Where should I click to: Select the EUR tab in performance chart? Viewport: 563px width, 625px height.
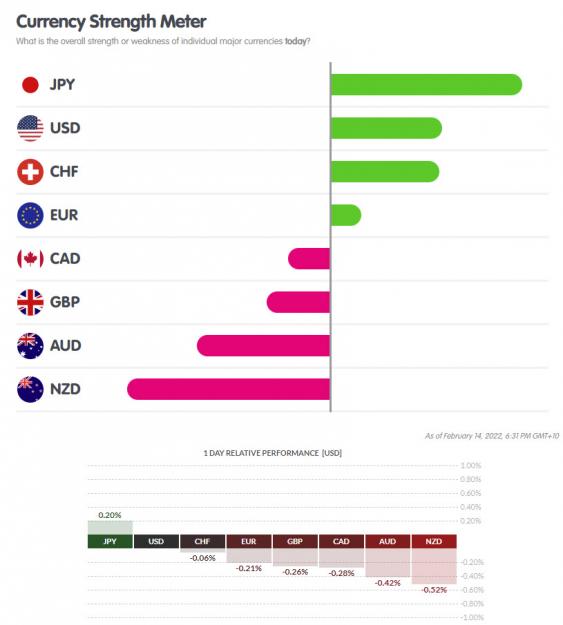(x=249, y=541)
